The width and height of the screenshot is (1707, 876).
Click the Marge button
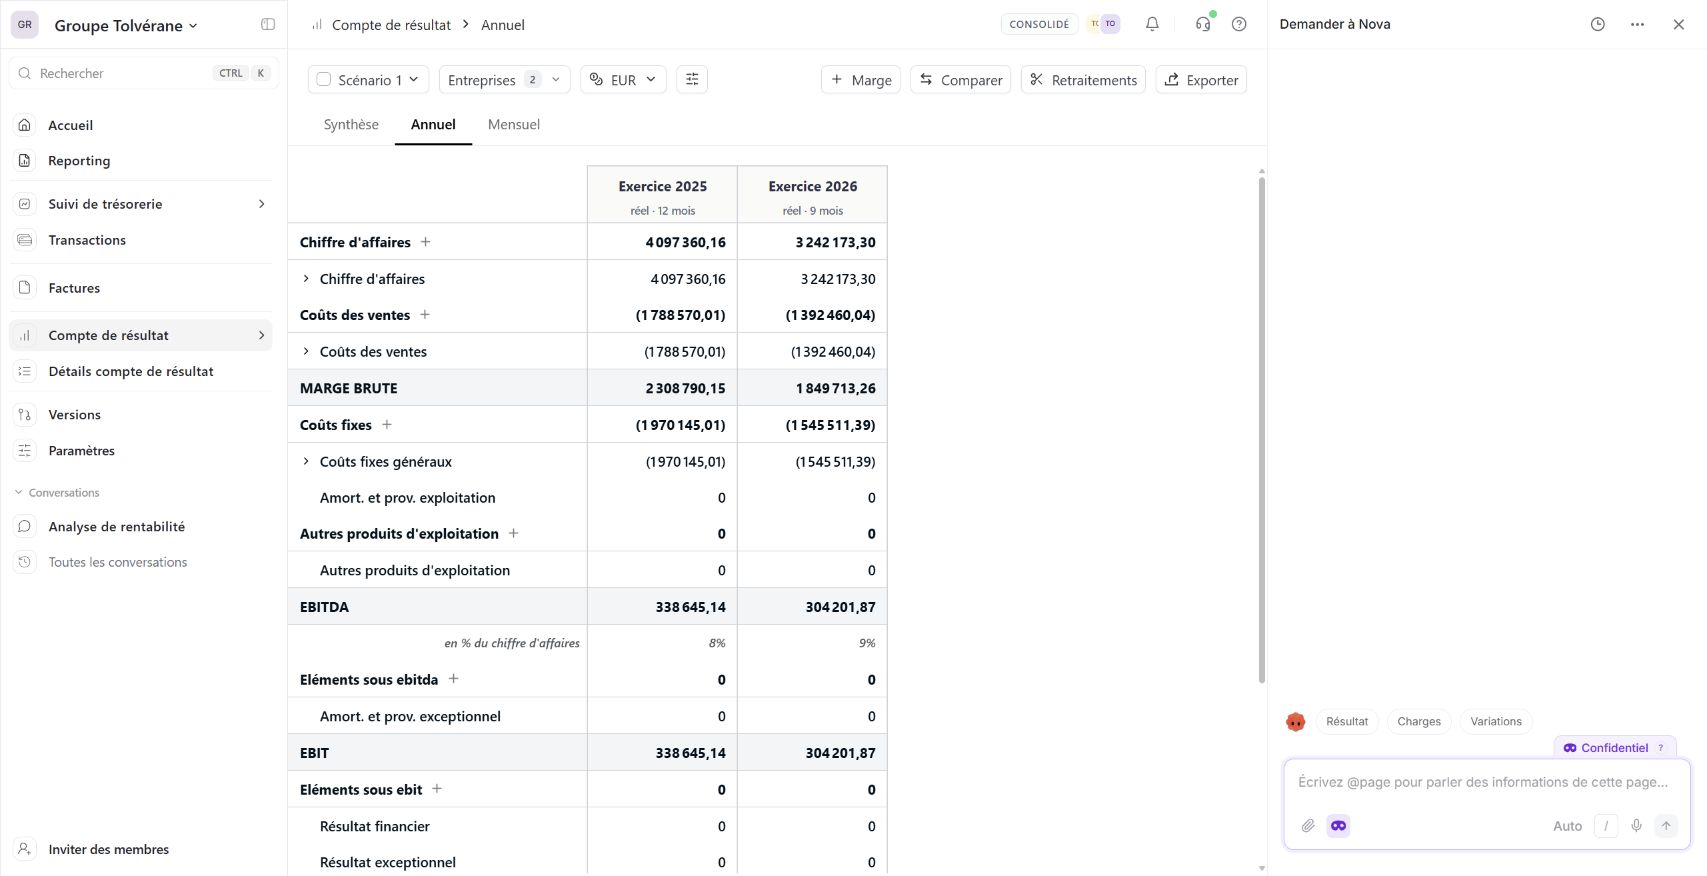tap(861, 80)
